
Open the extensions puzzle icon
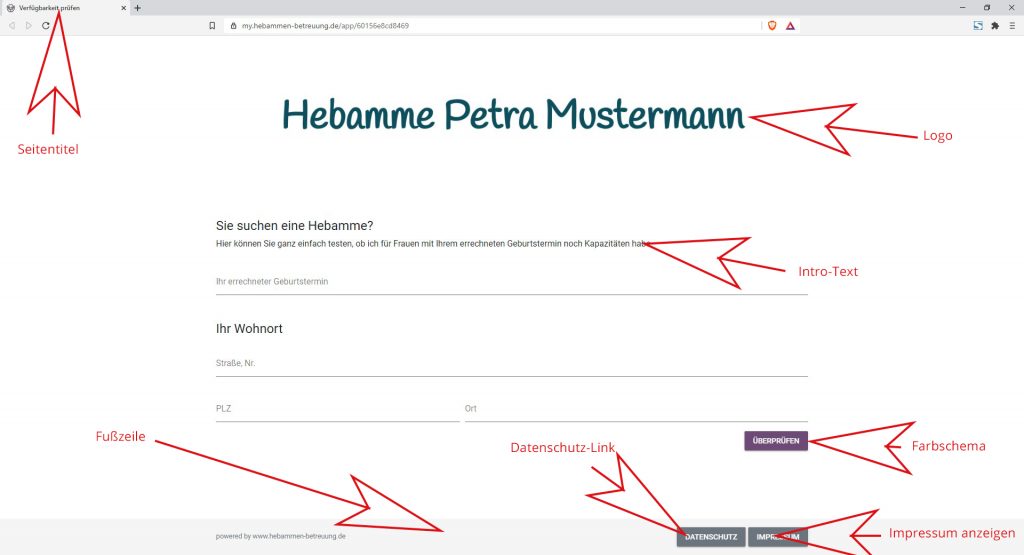click(x=995, y=26)
